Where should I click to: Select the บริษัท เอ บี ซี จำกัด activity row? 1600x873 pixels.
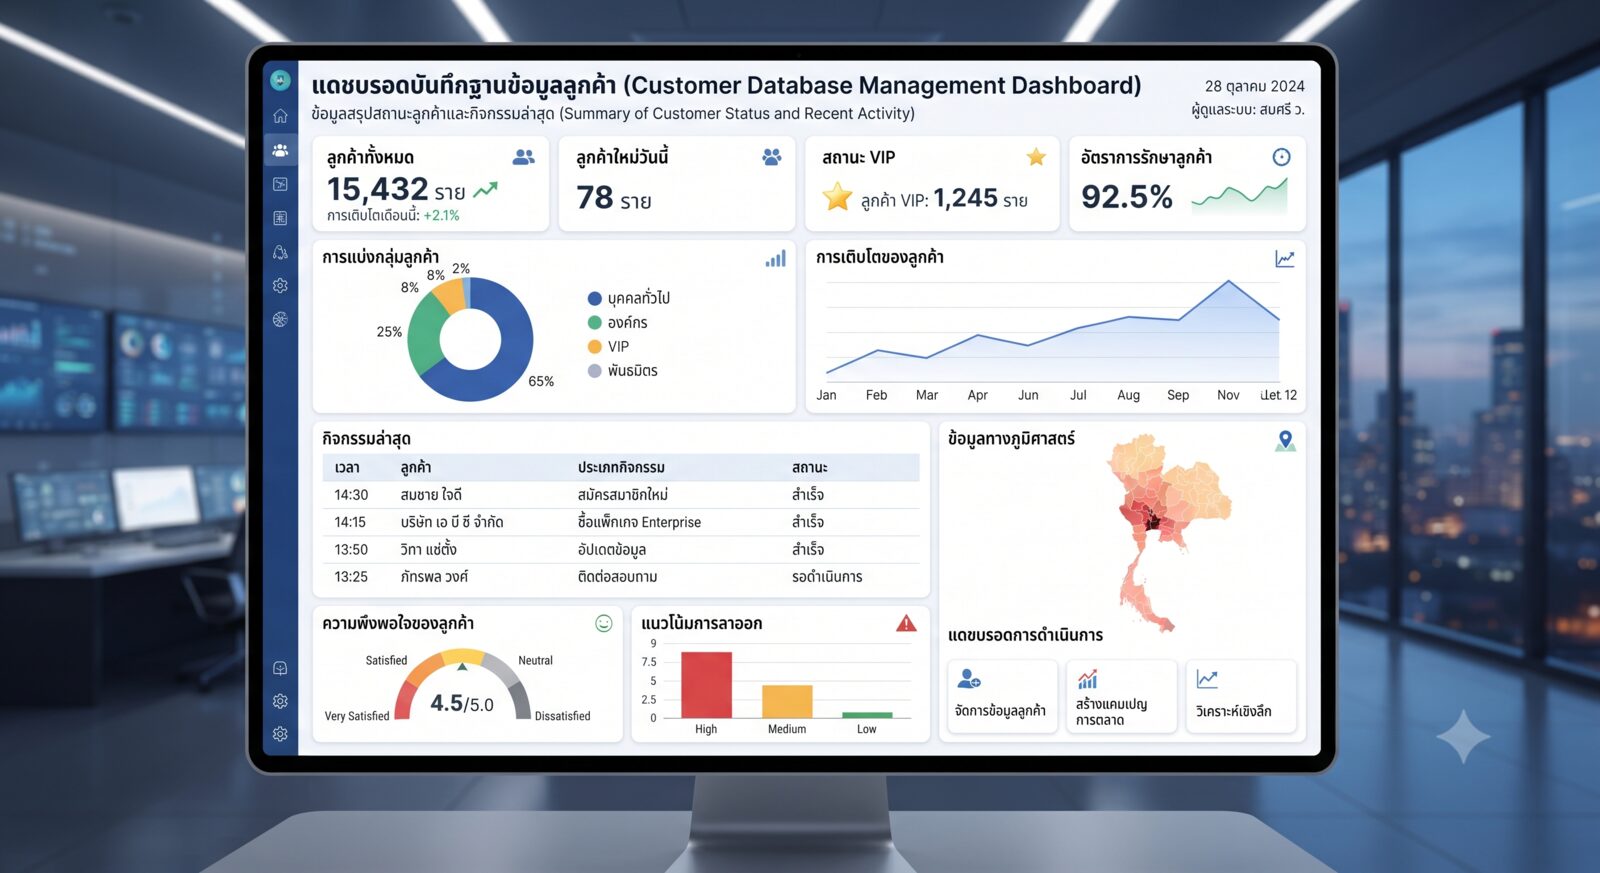[x=621, y=522]
